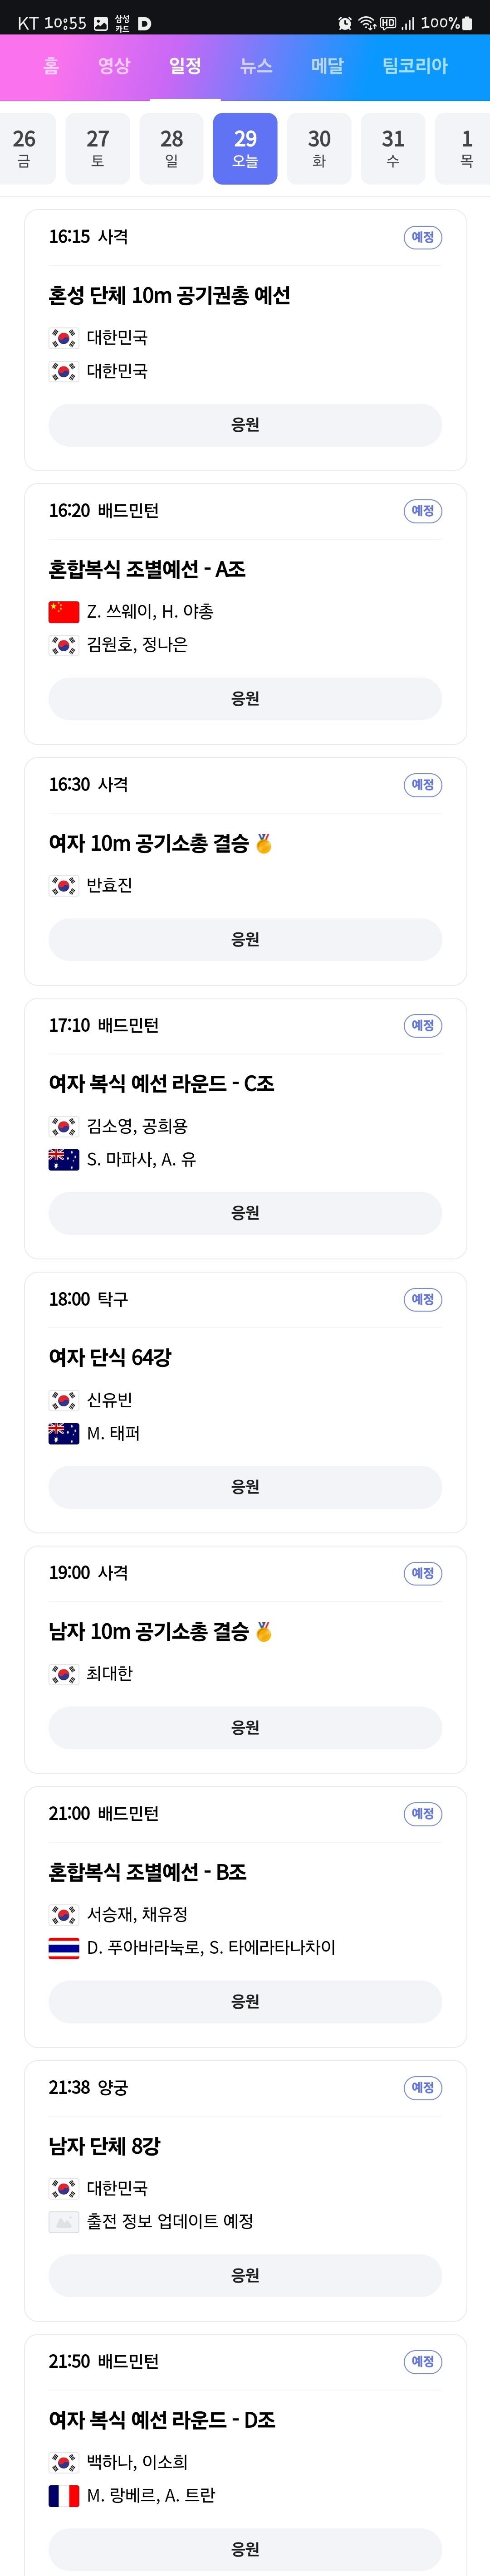This screenshot has width=490, height=2576.
Task: Tap the alarm icon in status bar
Action: [345, 23]
